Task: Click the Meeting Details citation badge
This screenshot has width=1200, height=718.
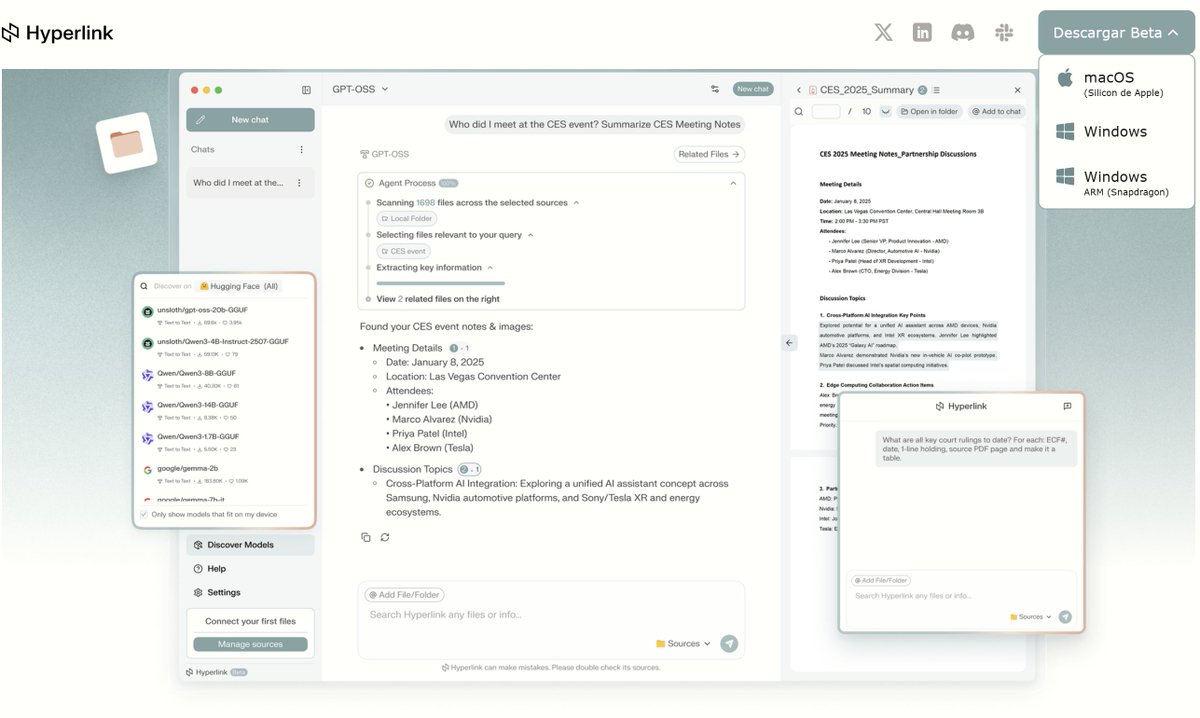Action: click(460, 348)
